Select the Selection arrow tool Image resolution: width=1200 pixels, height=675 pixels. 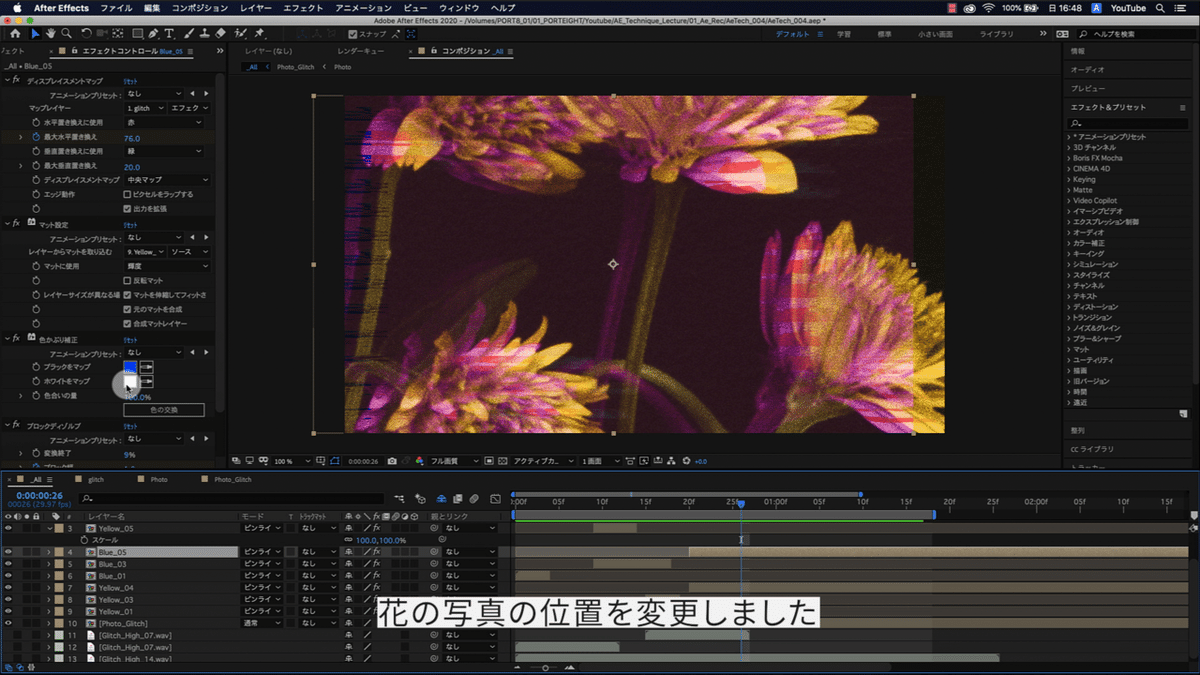[35, 33]
